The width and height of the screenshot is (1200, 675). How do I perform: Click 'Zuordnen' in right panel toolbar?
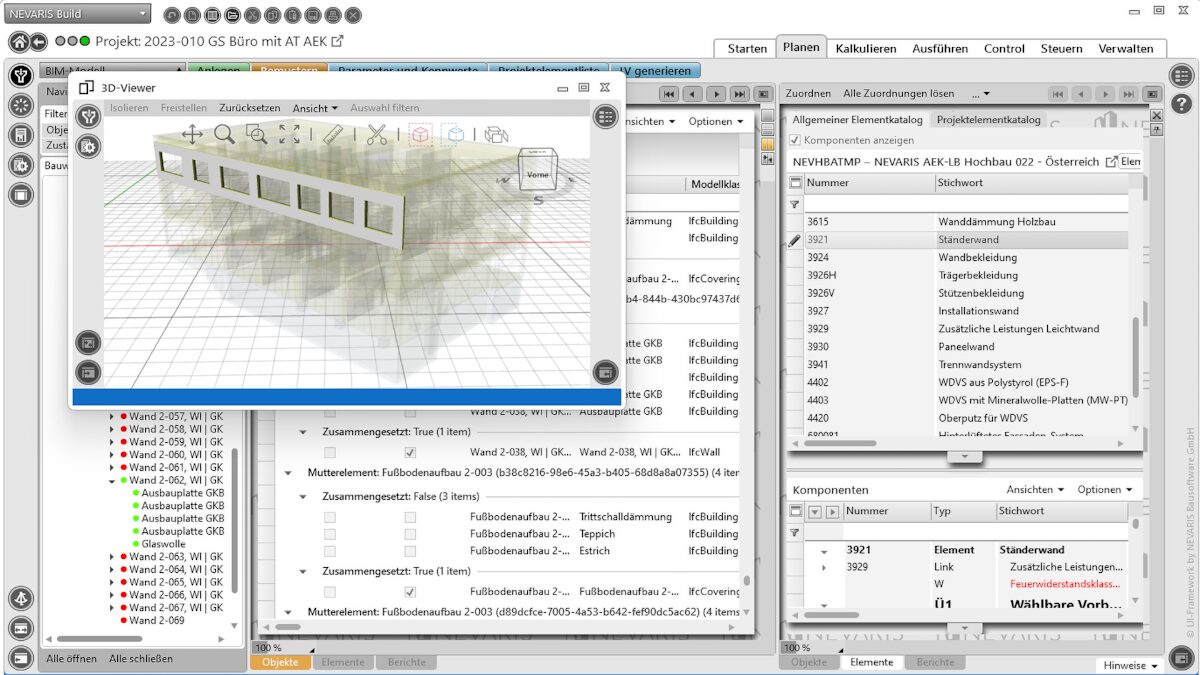pyautogui.click(x=808, y=93)
